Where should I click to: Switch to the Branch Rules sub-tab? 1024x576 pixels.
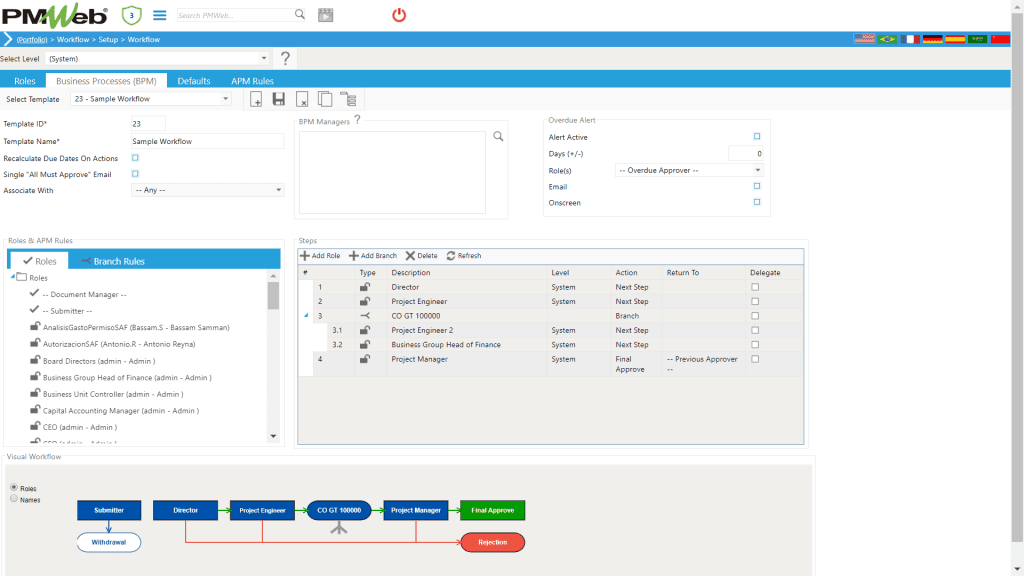pyautogui.click(x=112, y=261)
